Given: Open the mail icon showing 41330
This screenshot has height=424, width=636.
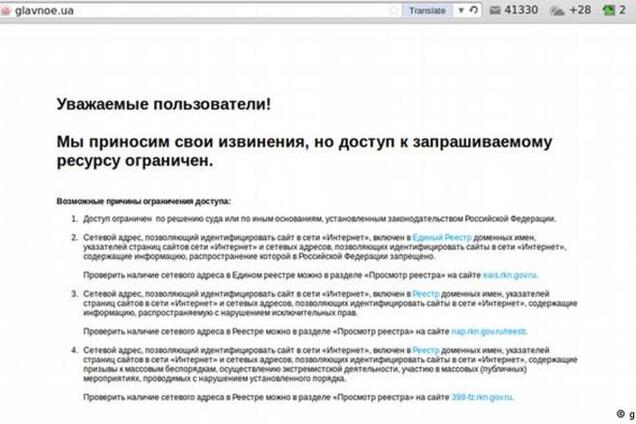Looking at the screenshot, I should click(x=495, y=11).
